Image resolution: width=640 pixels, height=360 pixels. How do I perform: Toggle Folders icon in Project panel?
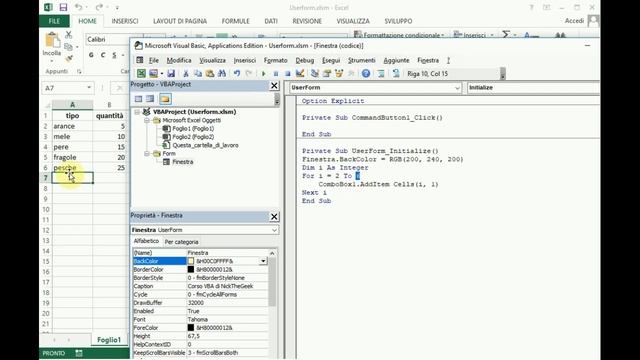[x=165, y=99]
